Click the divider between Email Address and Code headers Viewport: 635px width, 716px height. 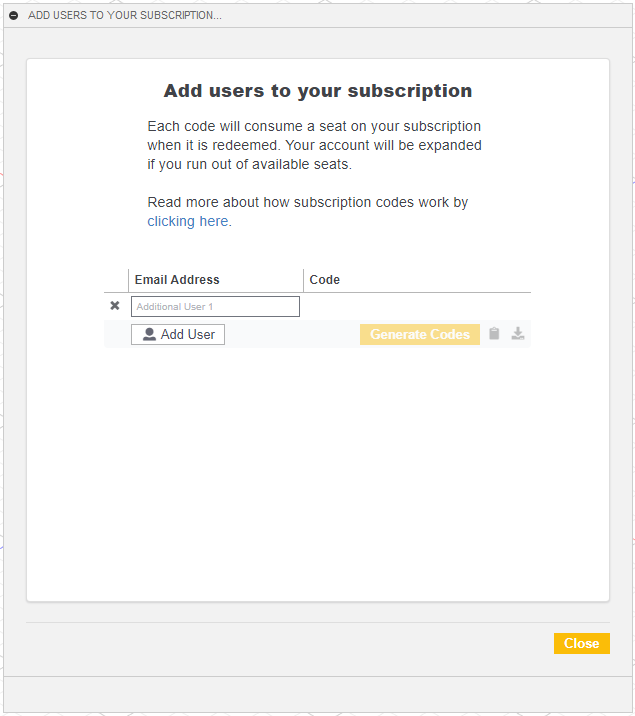click(303, 280)
